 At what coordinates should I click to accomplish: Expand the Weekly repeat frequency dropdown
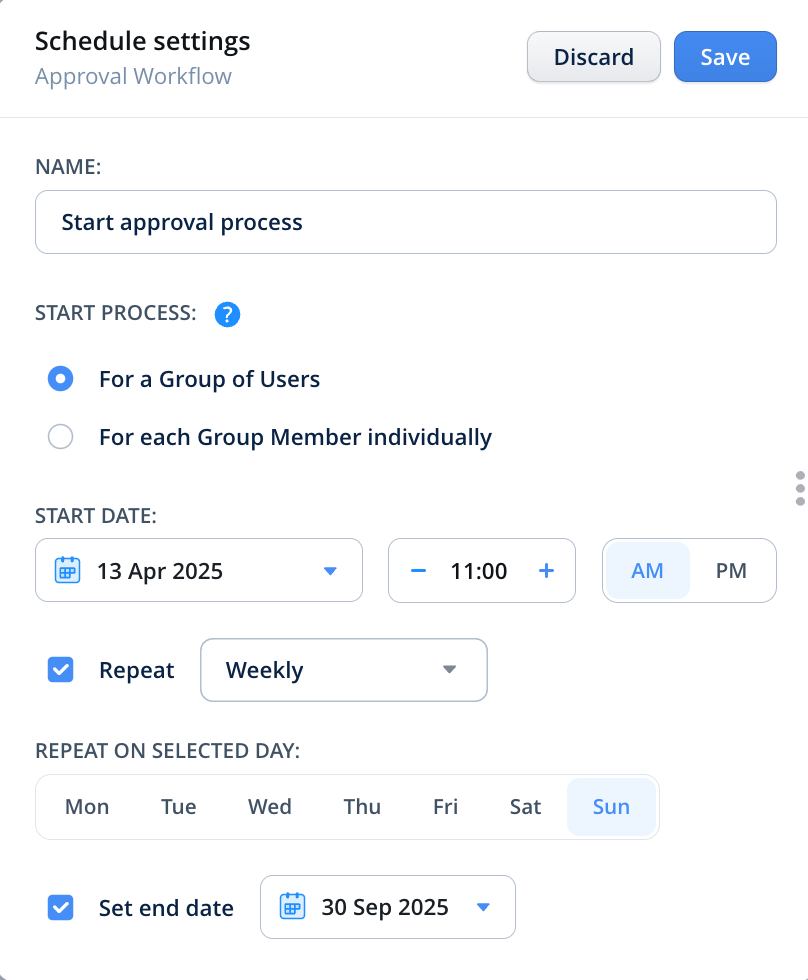point(344,670)
